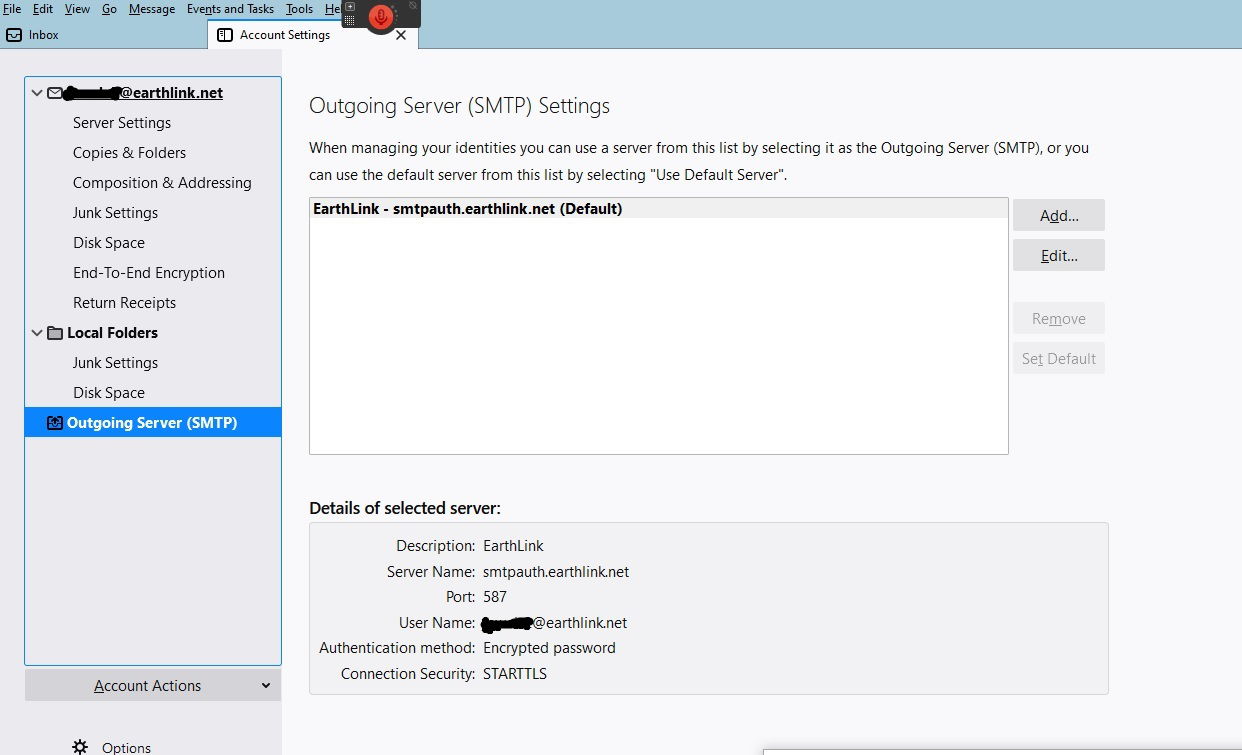1242x755 pixels.
Task: Click the folder icon beside Local Folders
Action: pyautogui.click(x=55, y=333)
